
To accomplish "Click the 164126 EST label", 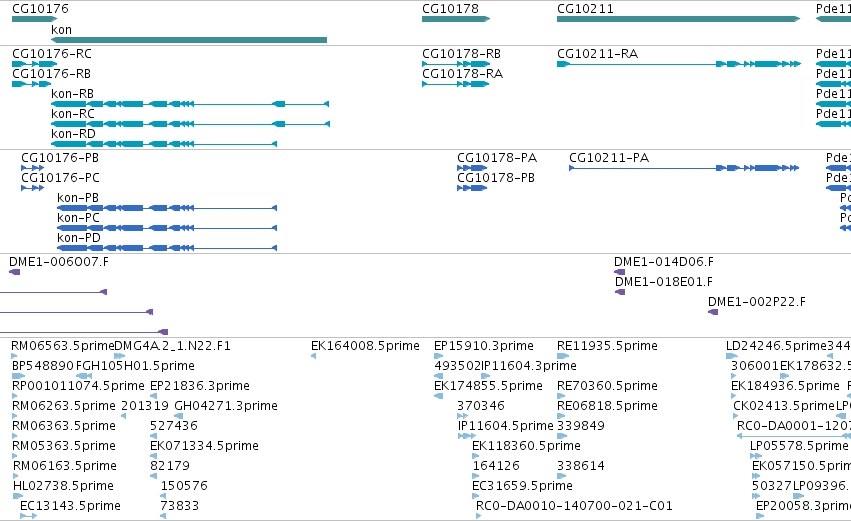I will (x=496, y=467).
